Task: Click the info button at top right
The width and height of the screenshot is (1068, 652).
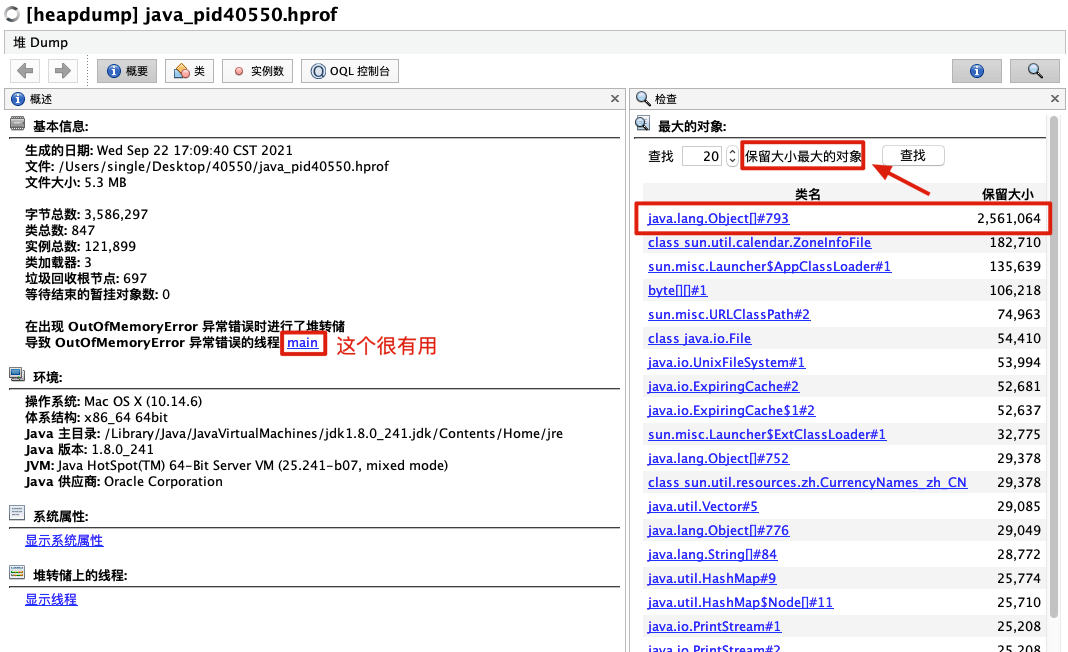Action: tap(977, 71)
